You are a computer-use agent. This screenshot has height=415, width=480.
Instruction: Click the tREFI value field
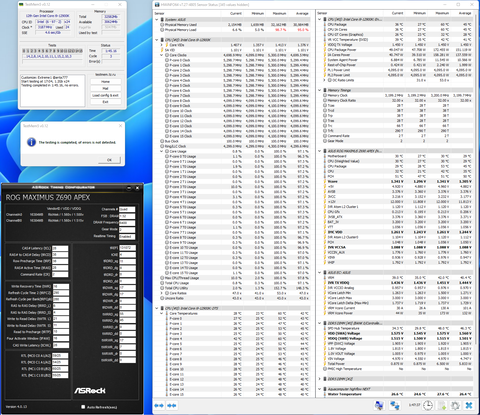click(x=127, y=248)
